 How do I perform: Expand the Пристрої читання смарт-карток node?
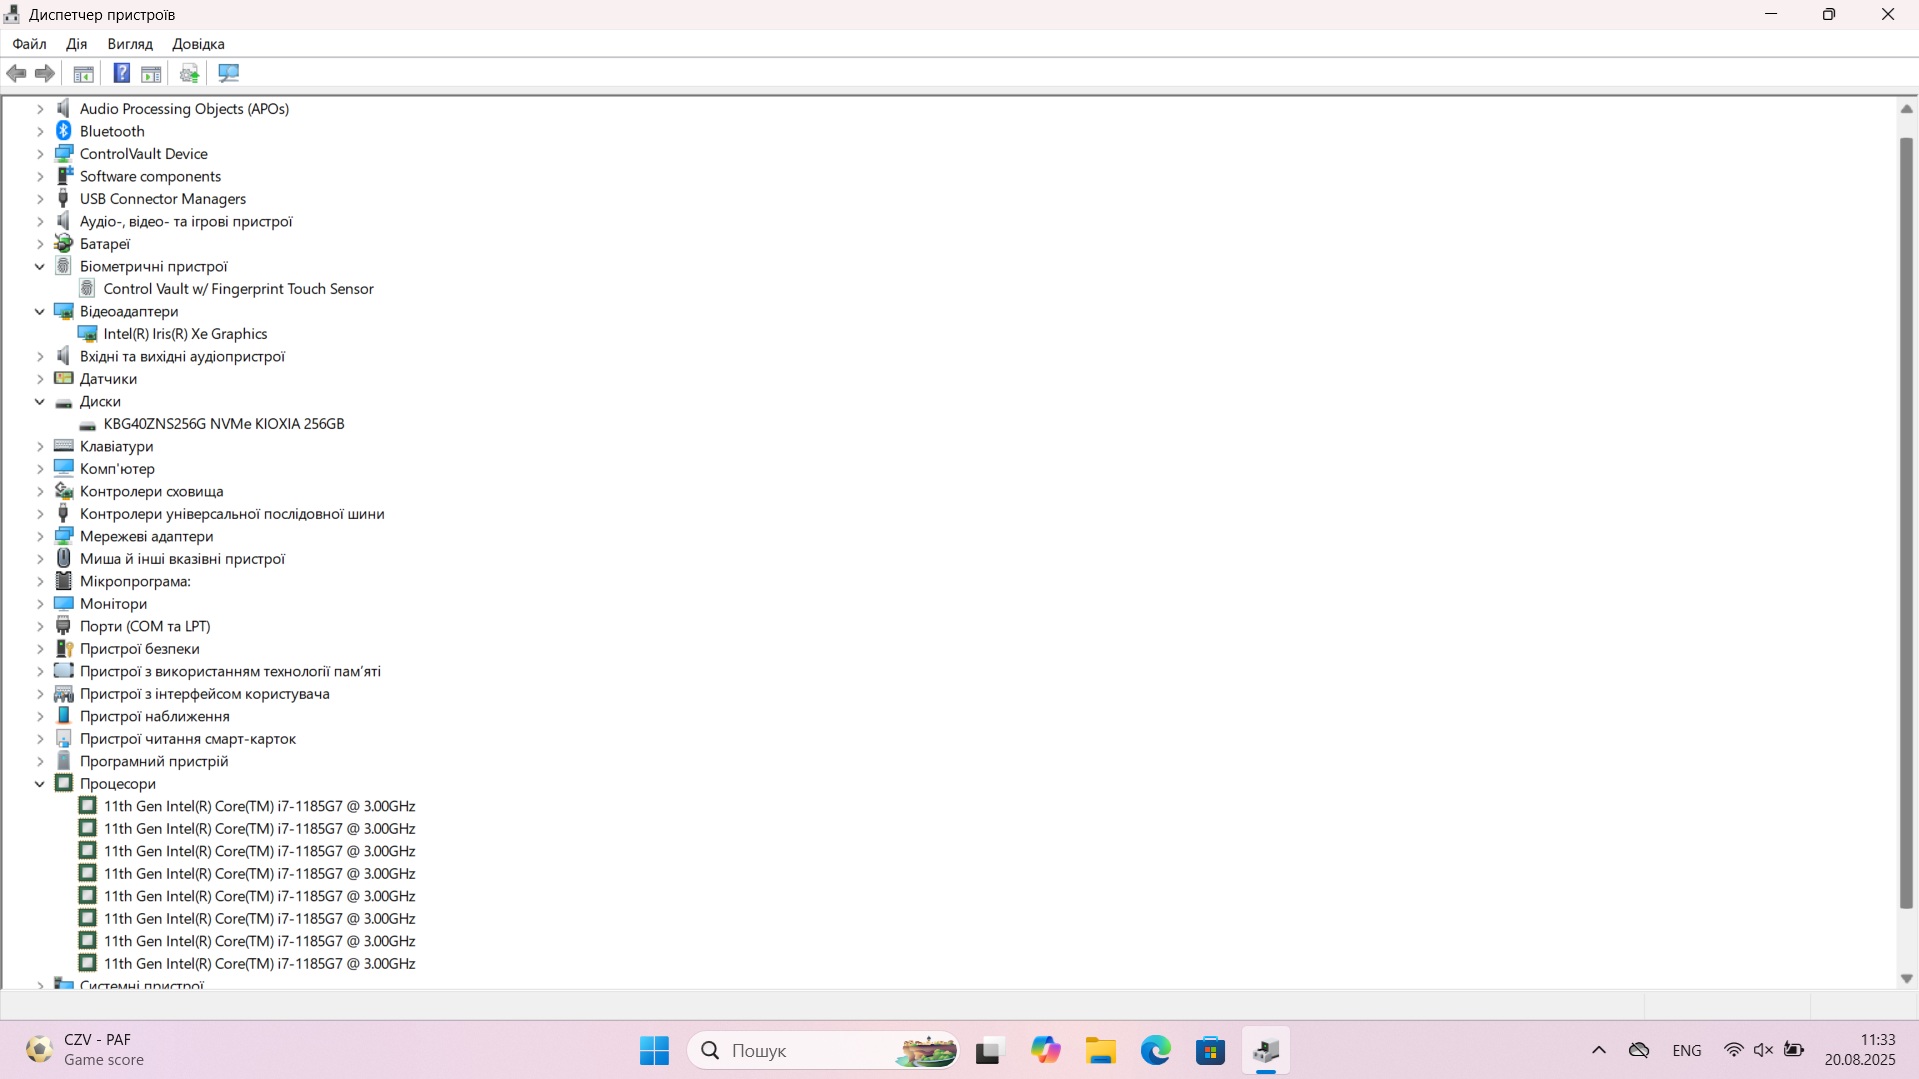point(40,739)
